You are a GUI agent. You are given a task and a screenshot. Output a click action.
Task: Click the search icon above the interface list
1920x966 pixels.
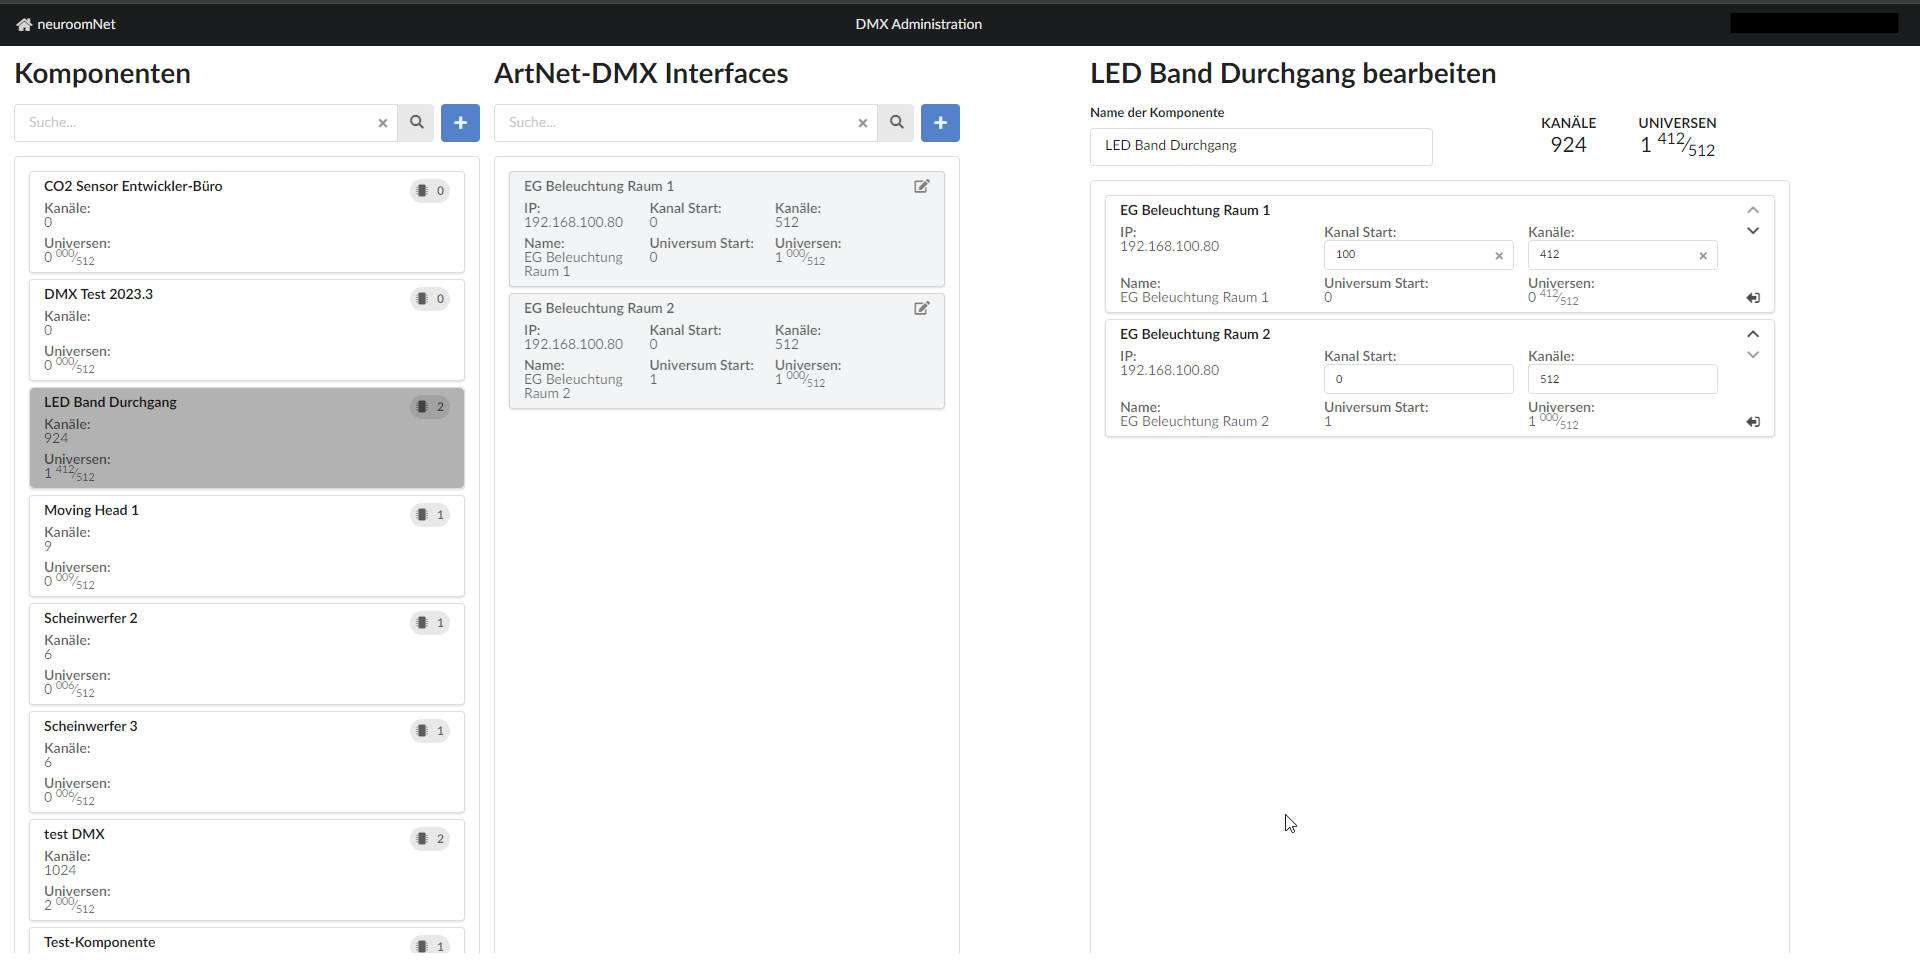pyautogui.click(x=895, y=122)
